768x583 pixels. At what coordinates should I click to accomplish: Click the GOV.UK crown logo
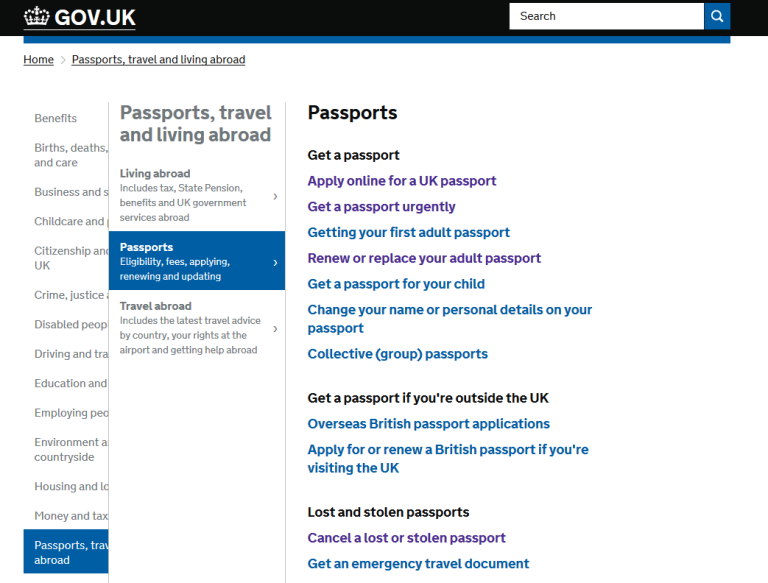pos(37,17)
